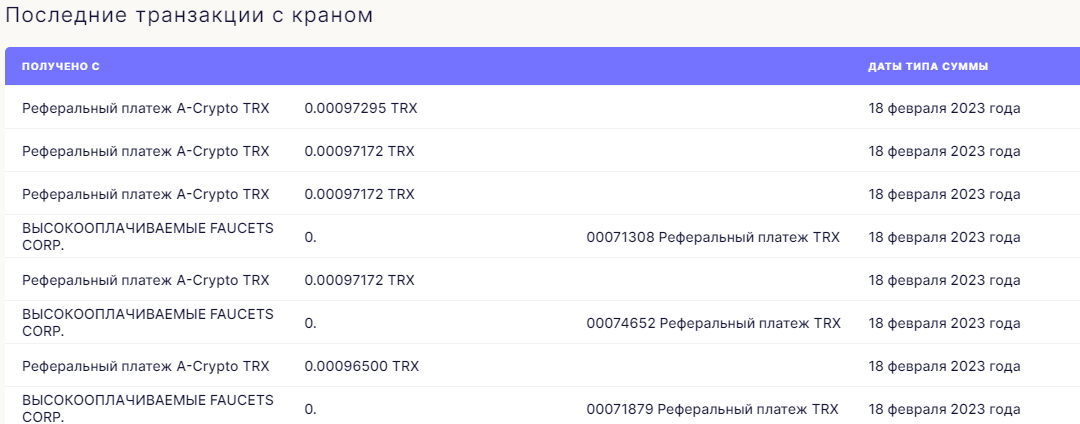
Task: Select FAUCETS CORP. sender in the 00074652 row
Action: [148, 322]
